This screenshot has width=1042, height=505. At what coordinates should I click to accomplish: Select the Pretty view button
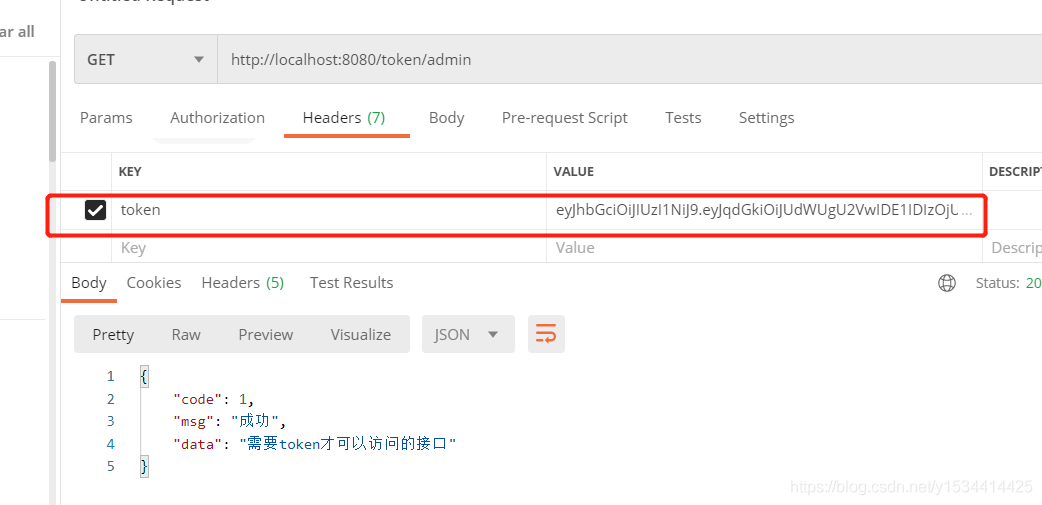113,334
